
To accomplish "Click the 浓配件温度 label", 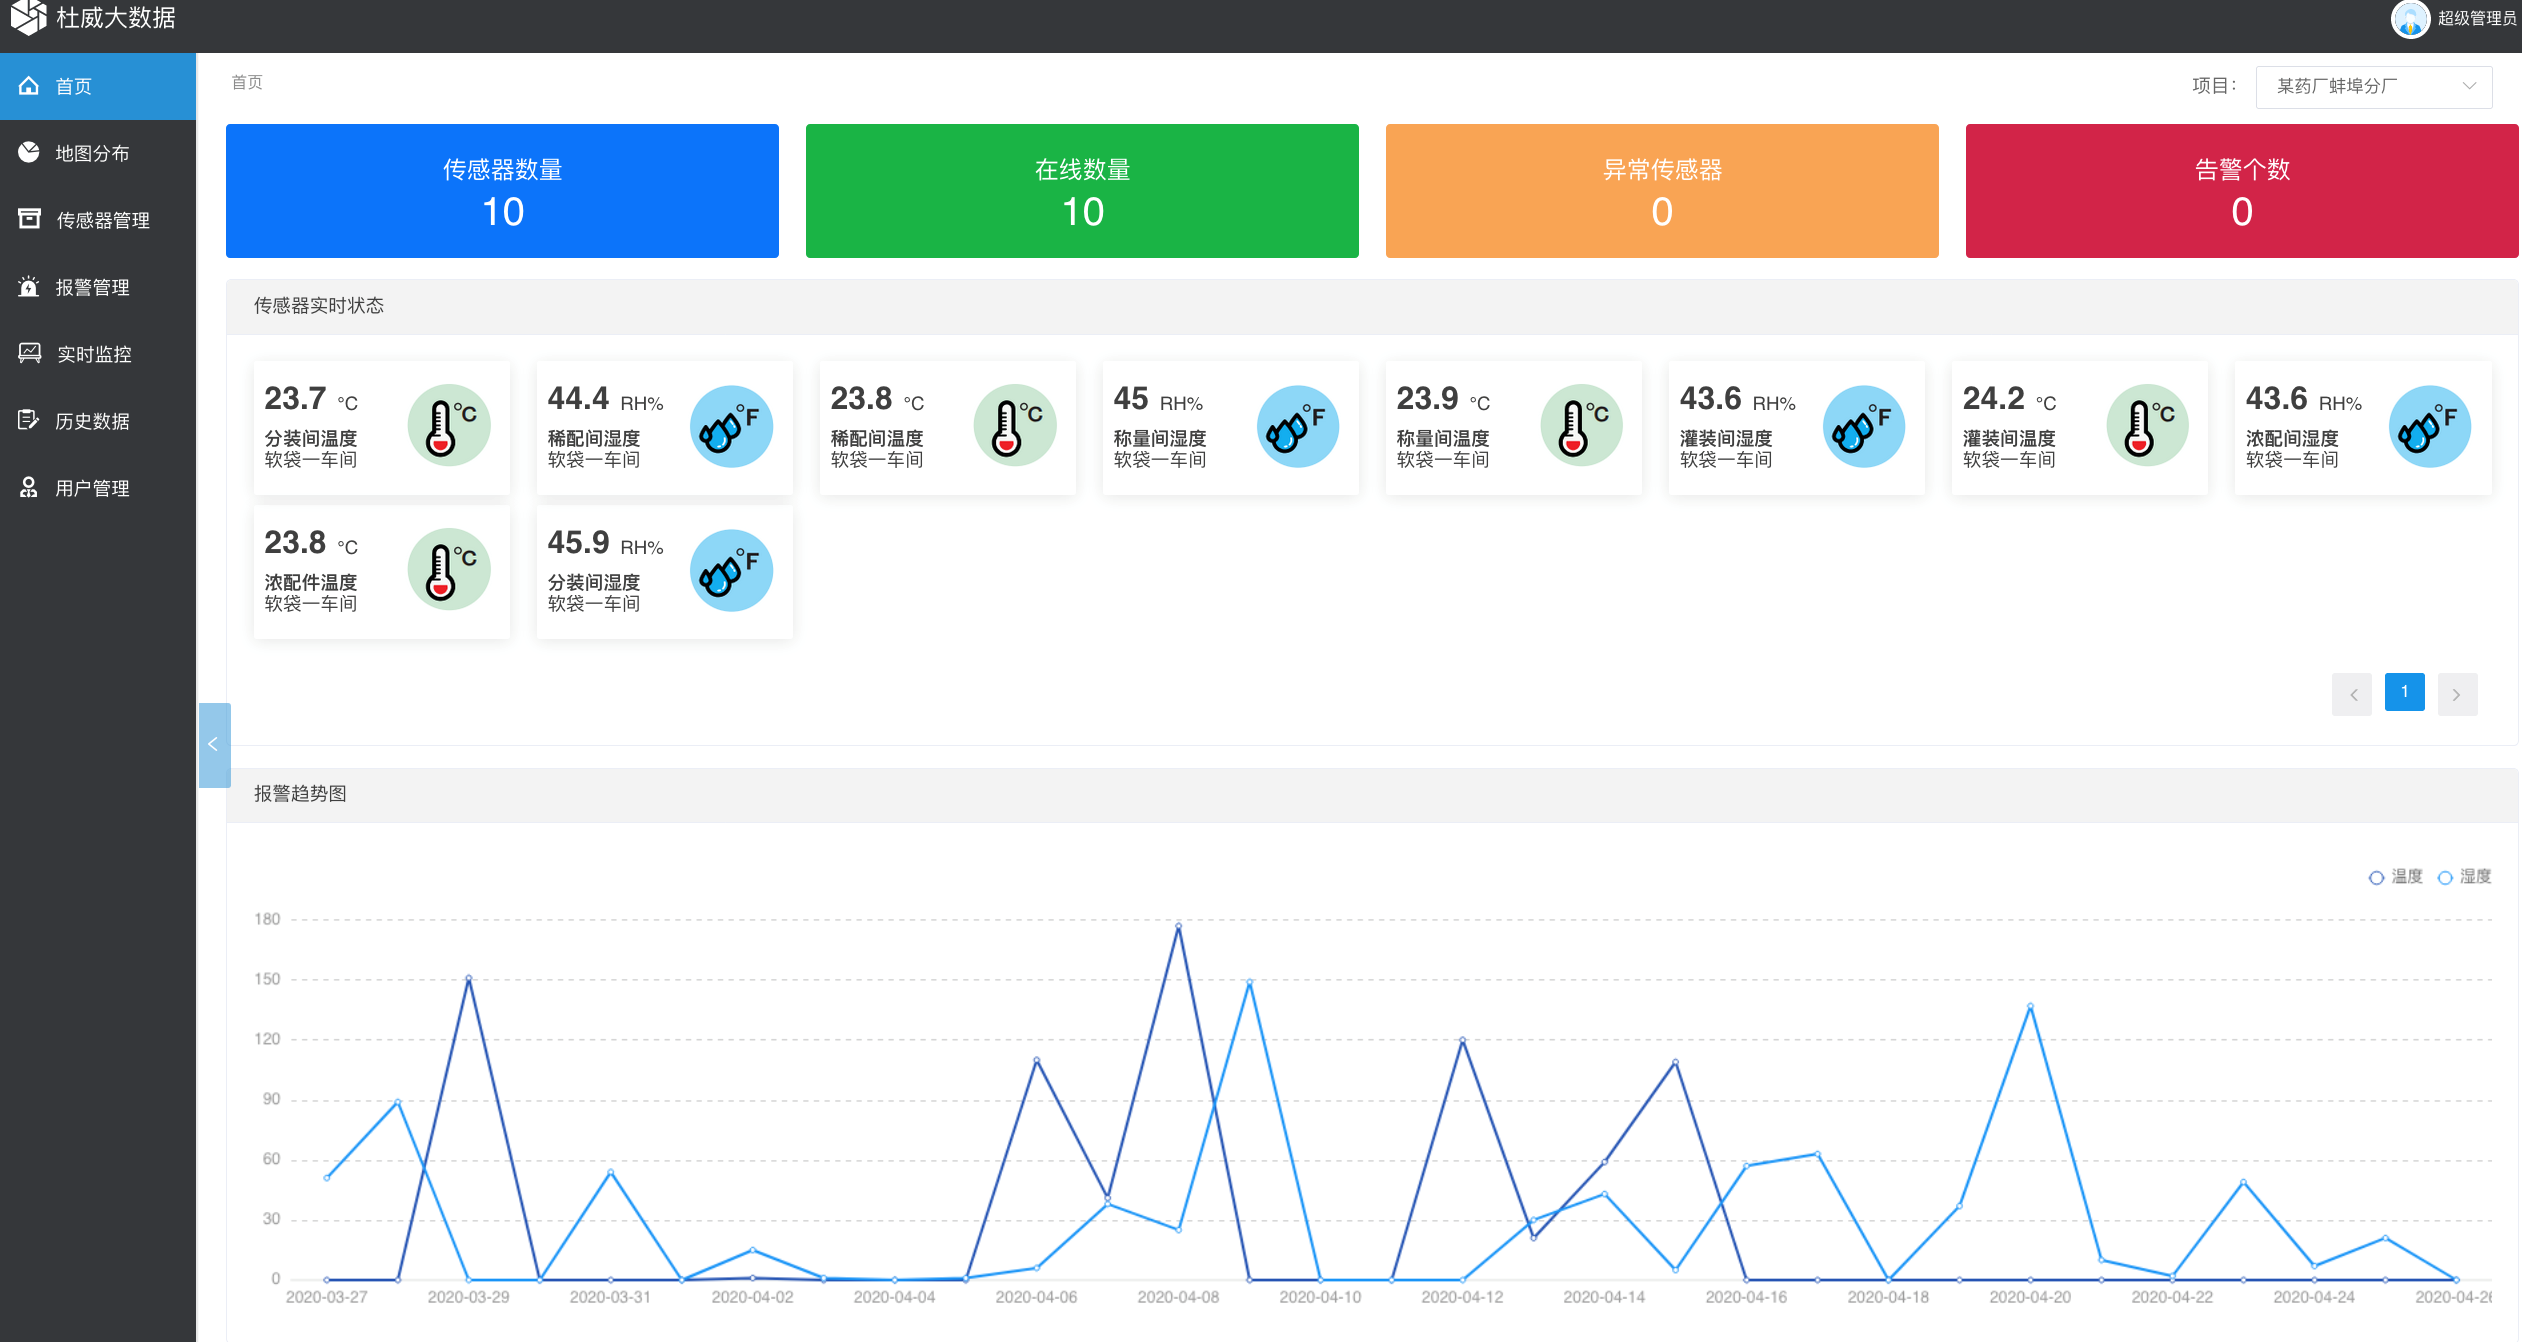I will 311,582.
